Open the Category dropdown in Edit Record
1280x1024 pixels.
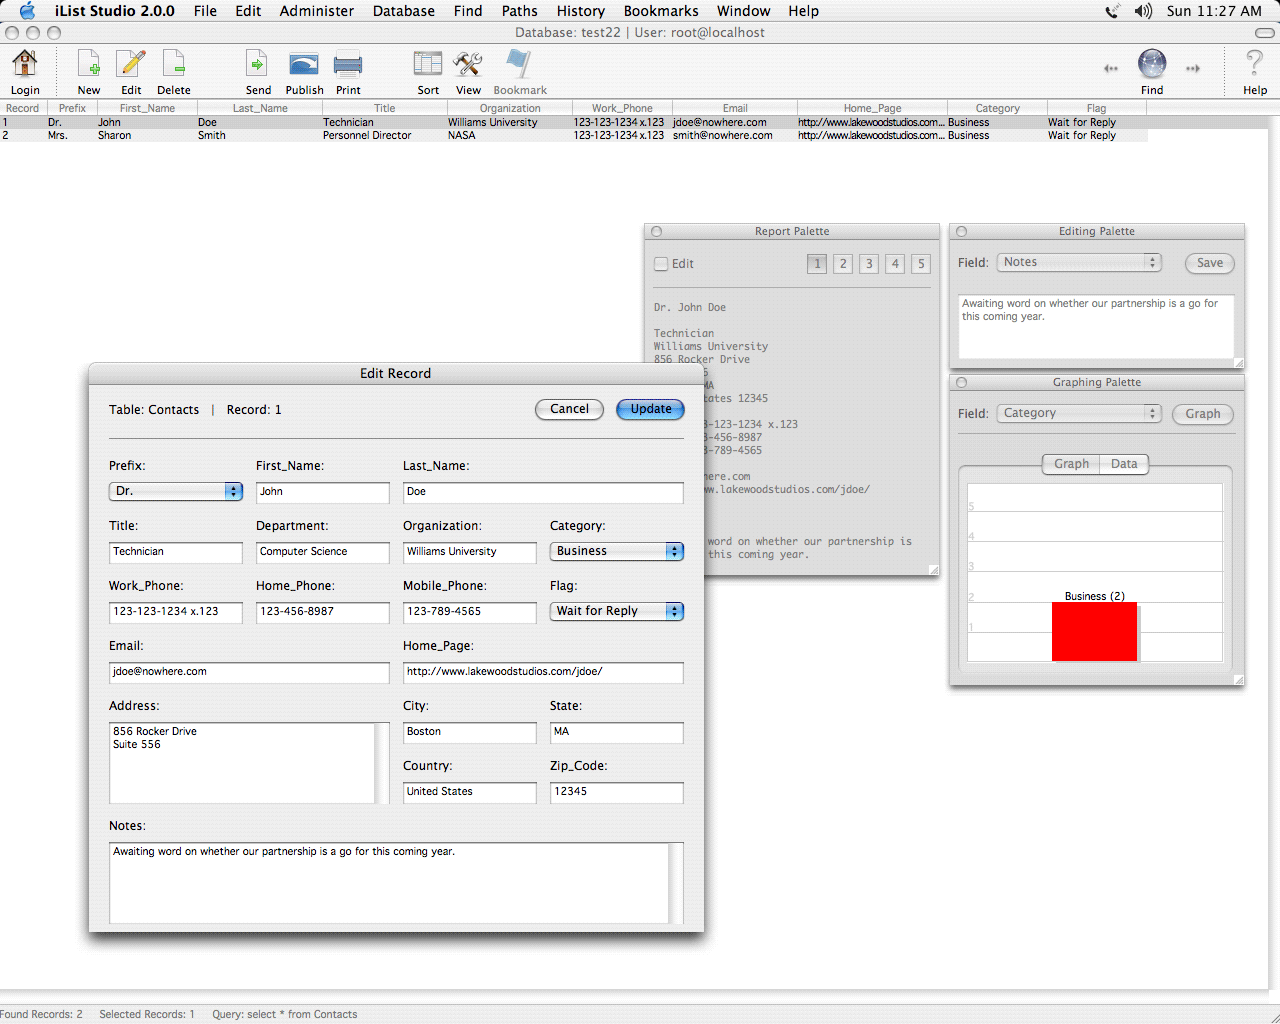pos(617,551)
